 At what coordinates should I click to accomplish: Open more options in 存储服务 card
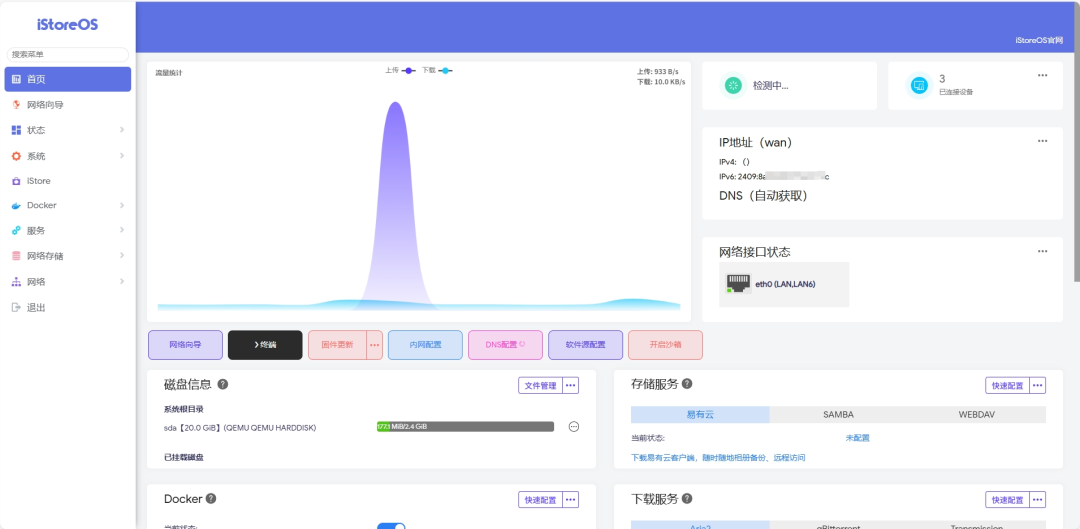click(x=1038, y=386)
